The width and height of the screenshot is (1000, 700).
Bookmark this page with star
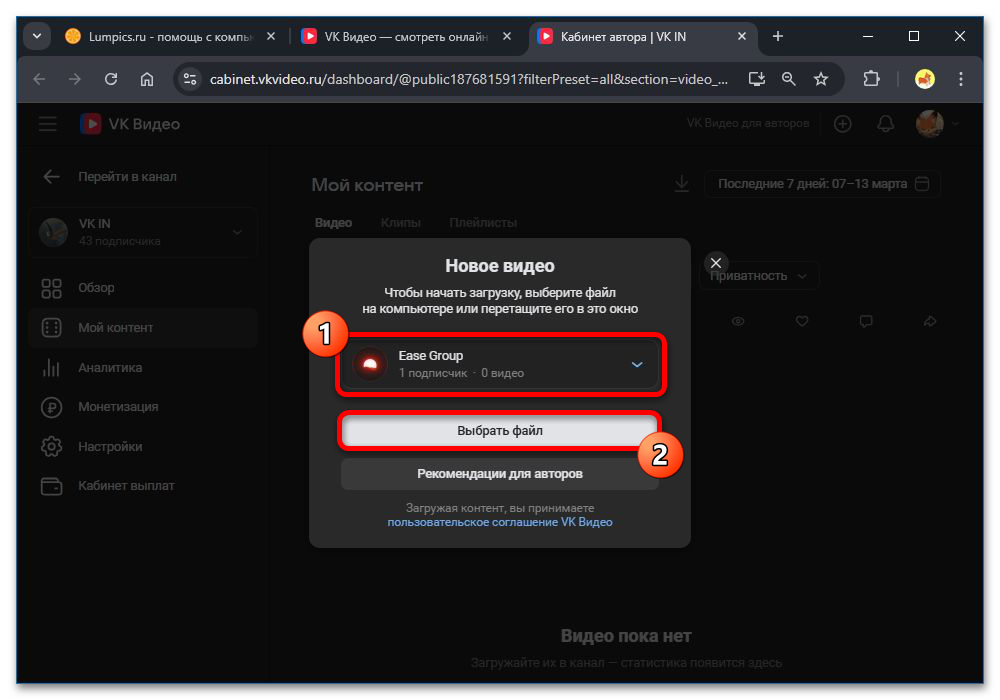(821, 79)
